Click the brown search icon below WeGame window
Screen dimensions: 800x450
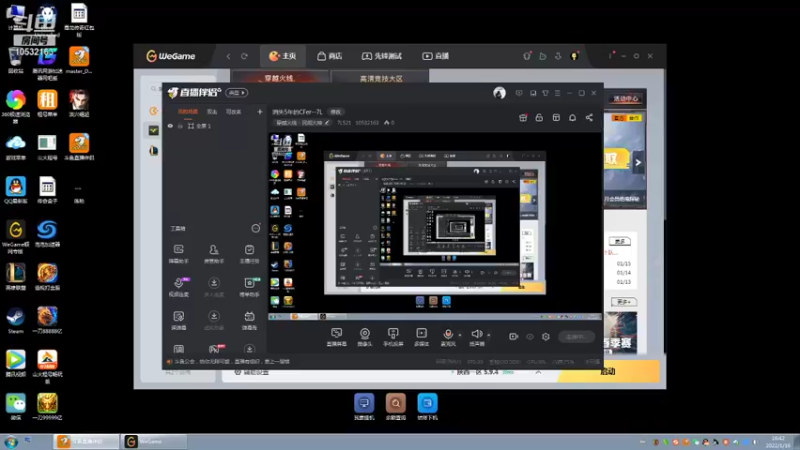click(395, 407)
